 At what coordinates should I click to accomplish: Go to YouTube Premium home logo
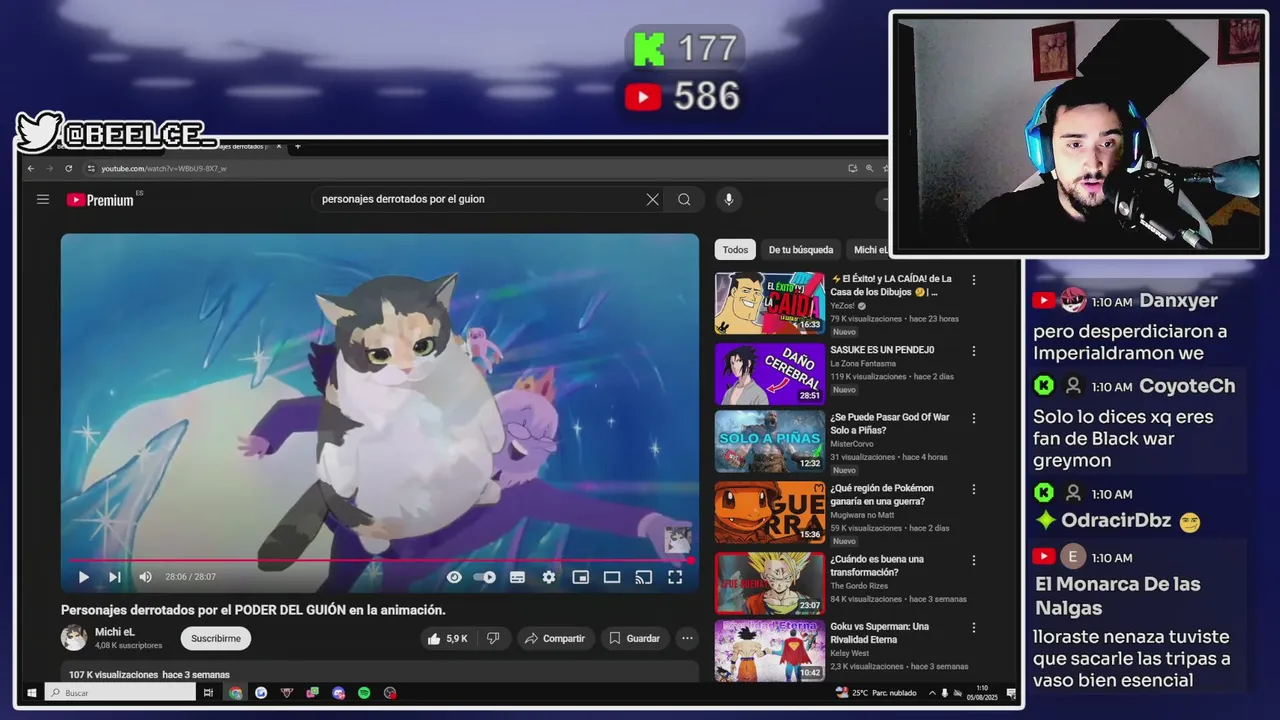click(x=100, y=199)
